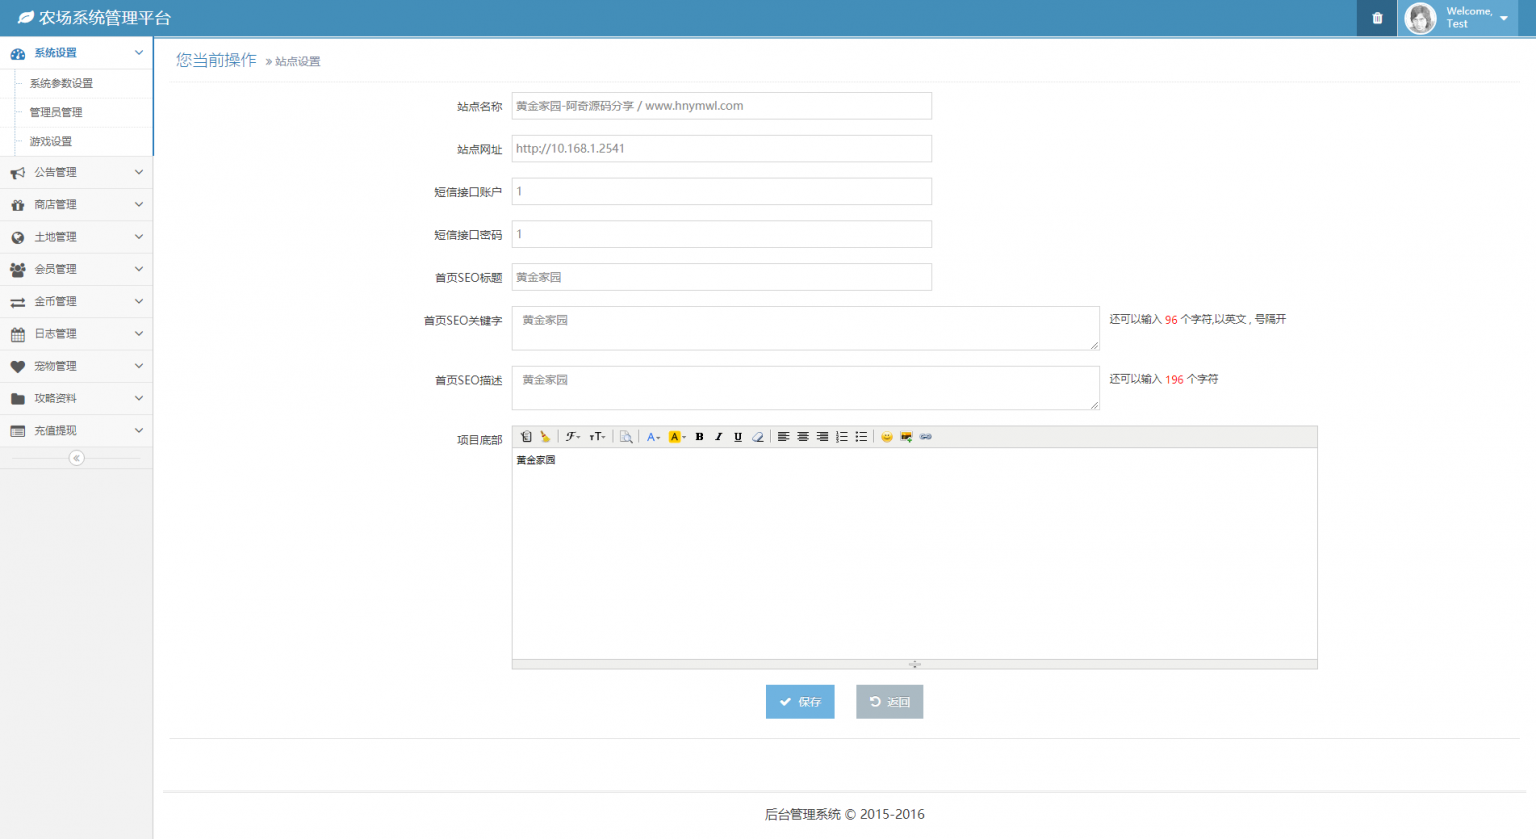Click the paste-as-text editor icon

[526, 437]
